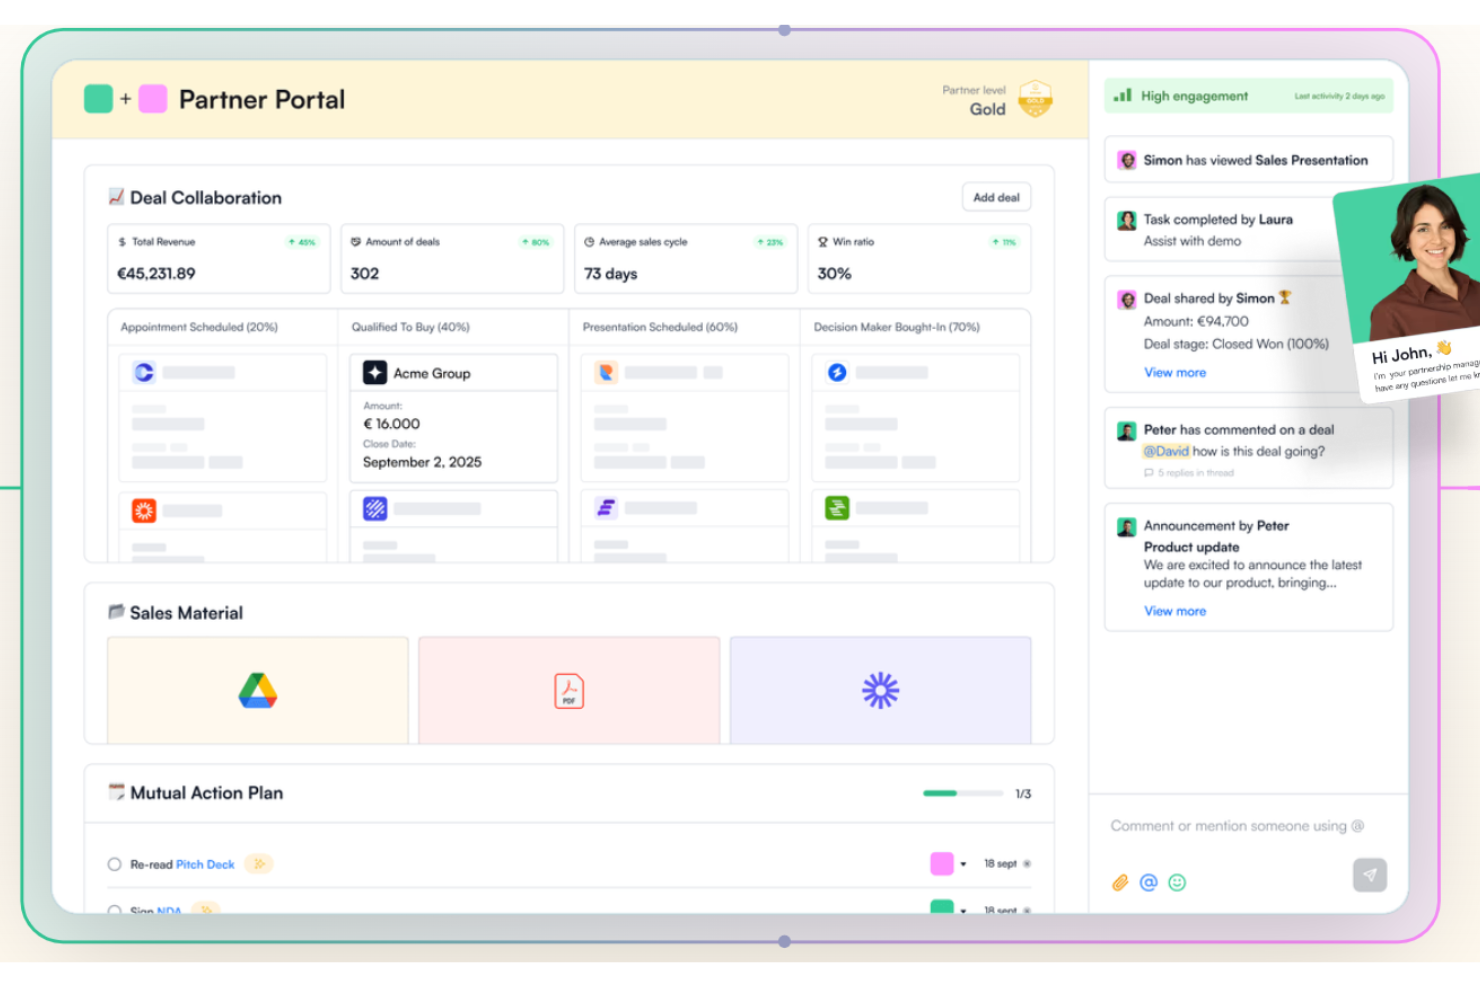Click the Add deal button
The height and width of the screenshot is (987, 1480).
(996, 197)
